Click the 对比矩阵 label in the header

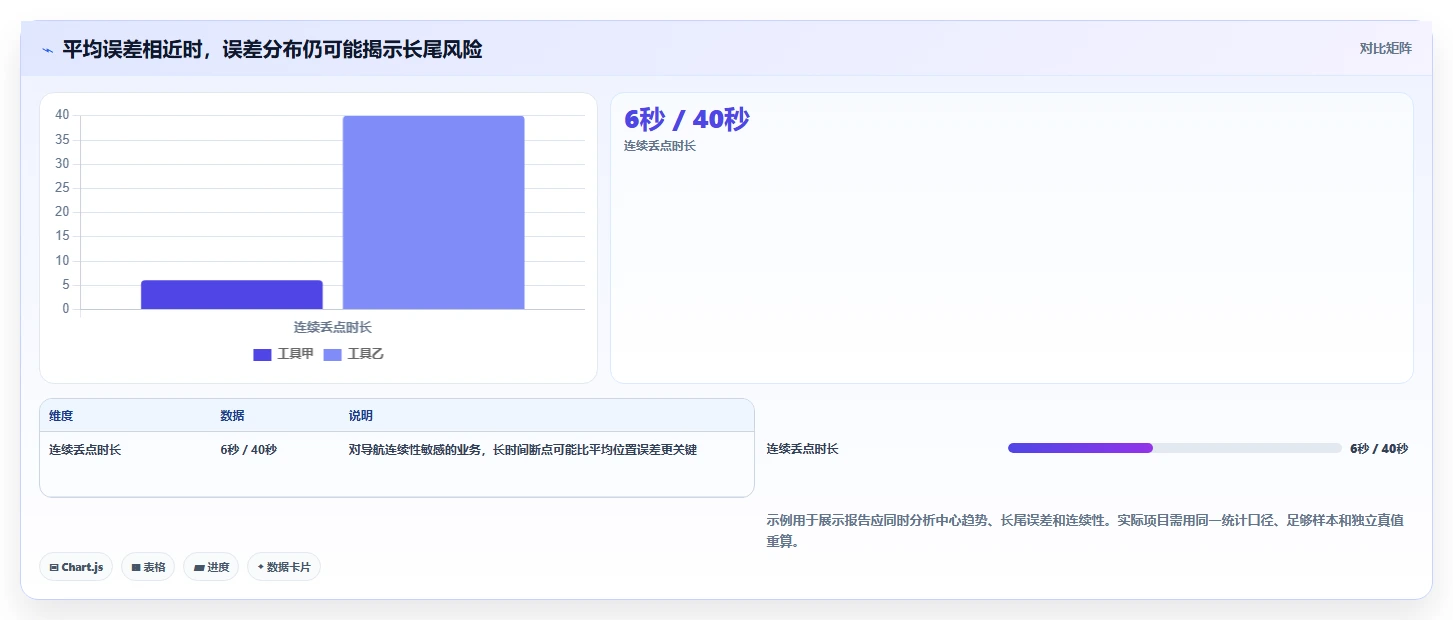pyautogui.click(x=1386, y=48)
